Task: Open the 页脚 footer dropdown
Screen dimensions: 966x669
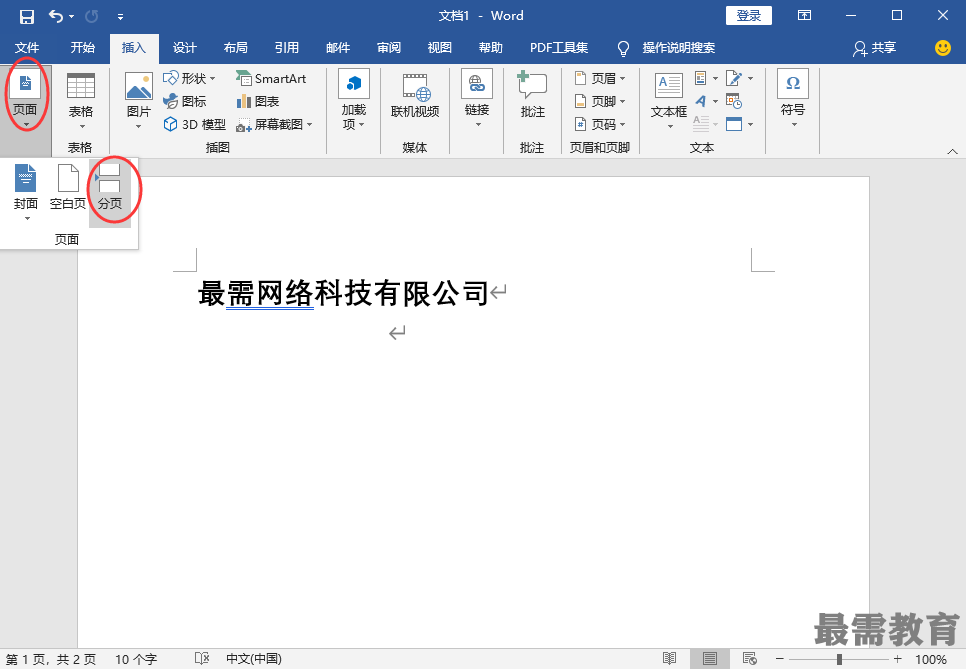Action: [x=600, y=101]
